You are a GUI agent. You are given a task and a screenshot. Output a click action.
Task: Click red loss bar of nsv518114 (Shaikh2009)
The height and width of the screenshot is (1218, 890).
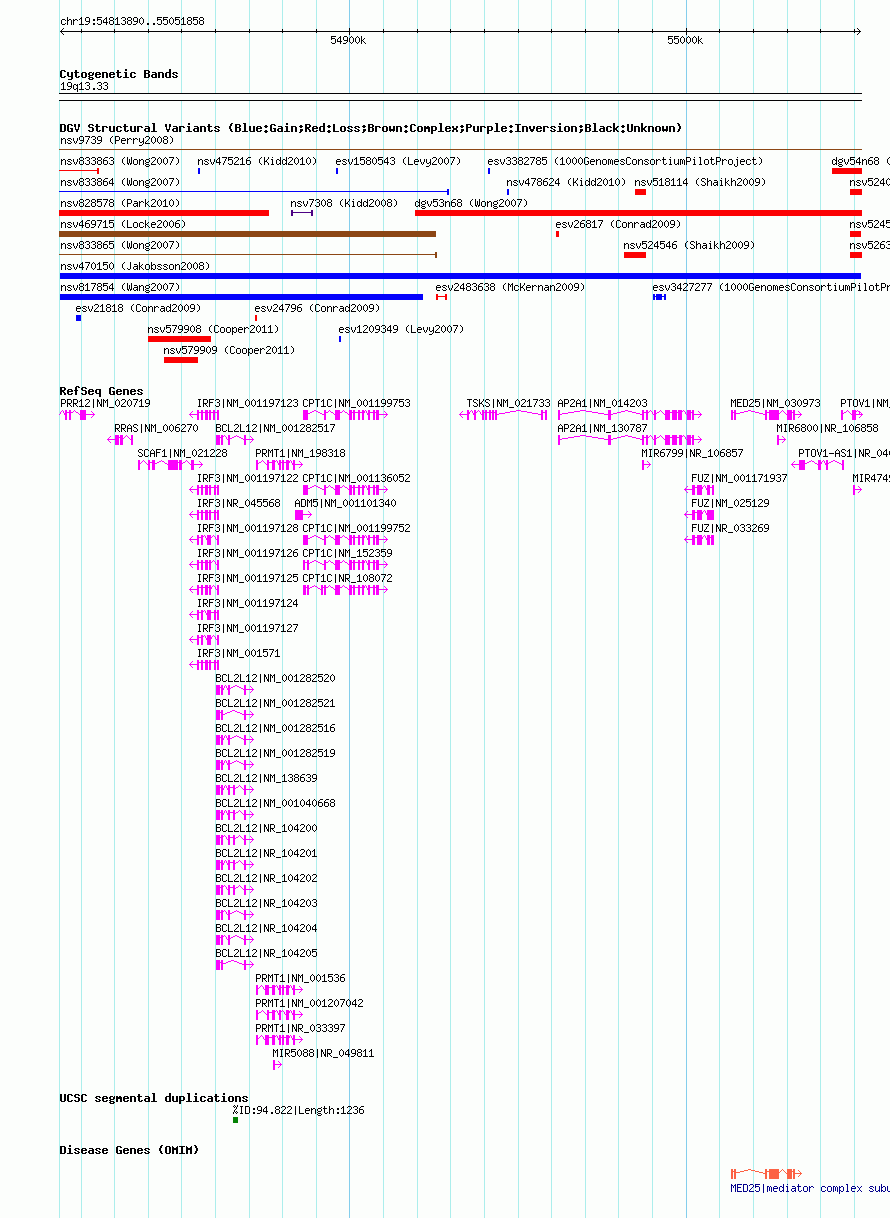(x=640, y=192)
